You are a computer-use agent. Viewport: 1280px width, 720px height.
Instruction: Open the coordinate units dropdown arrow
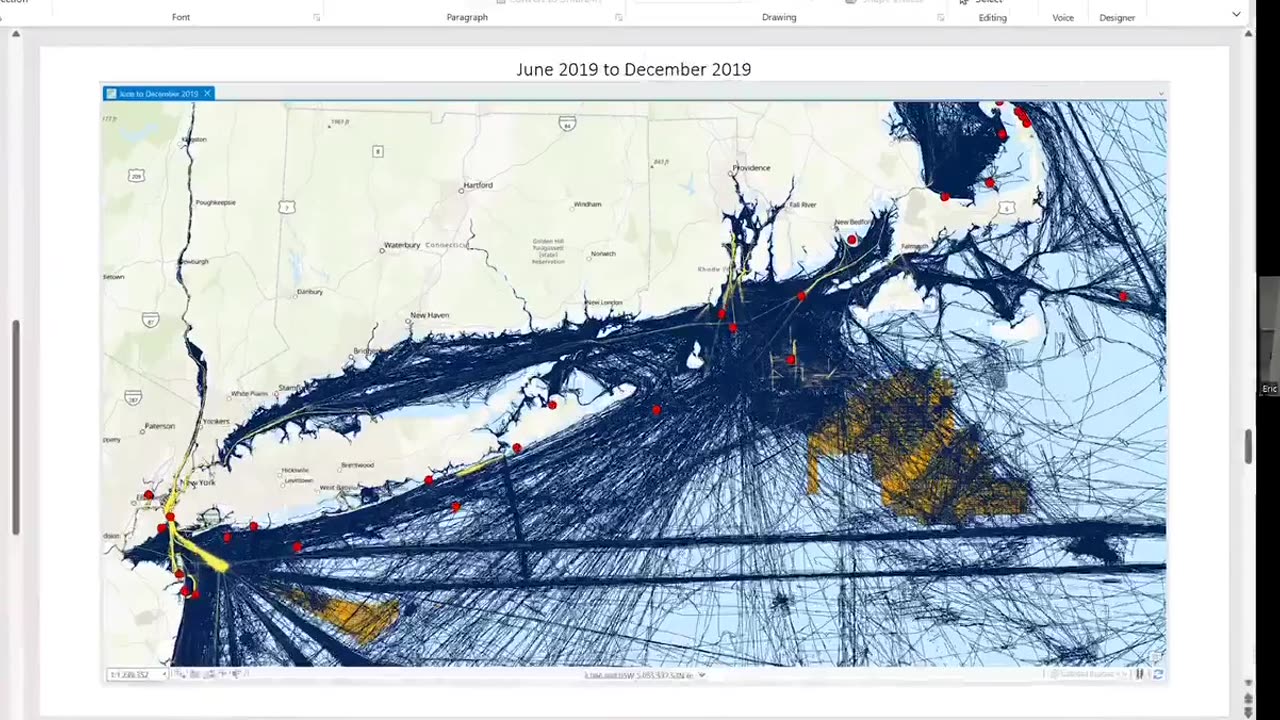[701, 675]
